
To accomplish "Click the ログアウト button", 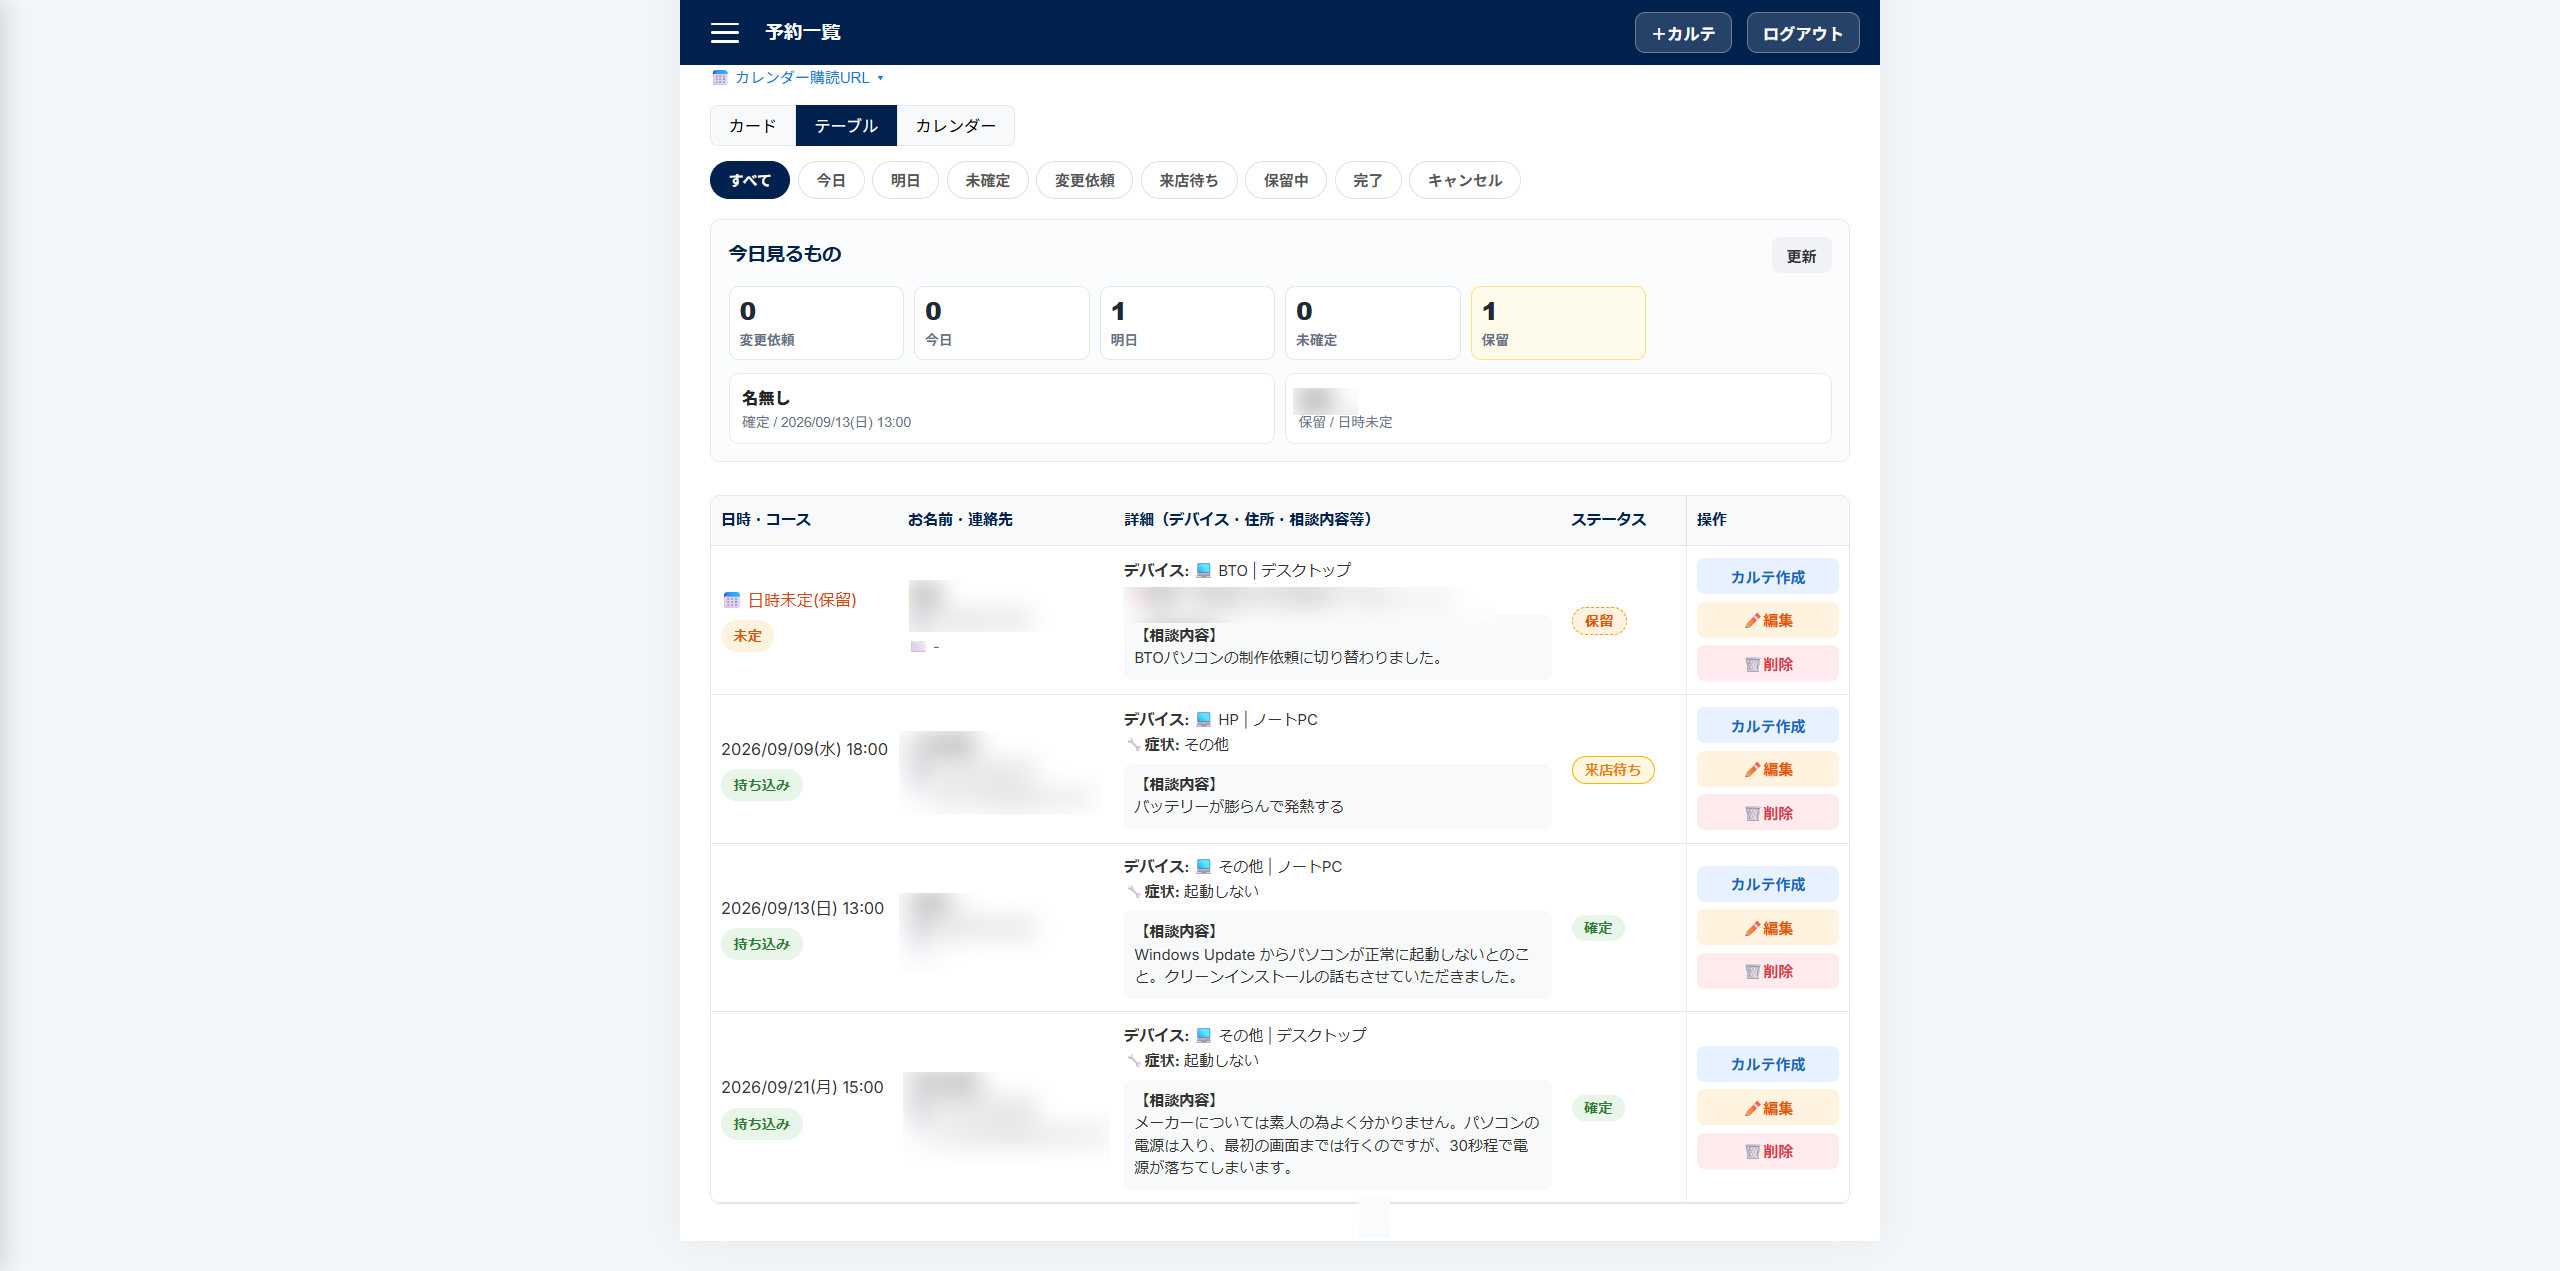I will pyautogui.click(x=1803, y=33).
